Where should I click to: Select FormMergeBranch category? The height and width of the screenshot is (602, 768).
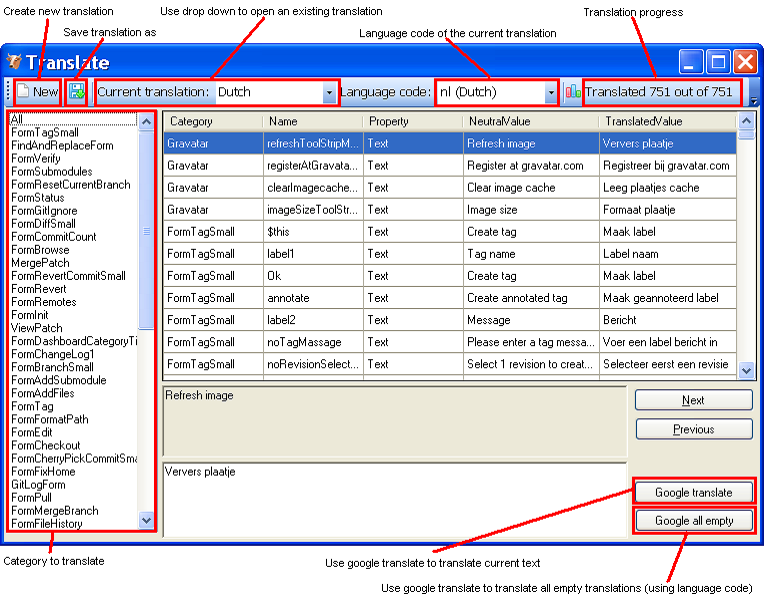click(x=73, y=511)
